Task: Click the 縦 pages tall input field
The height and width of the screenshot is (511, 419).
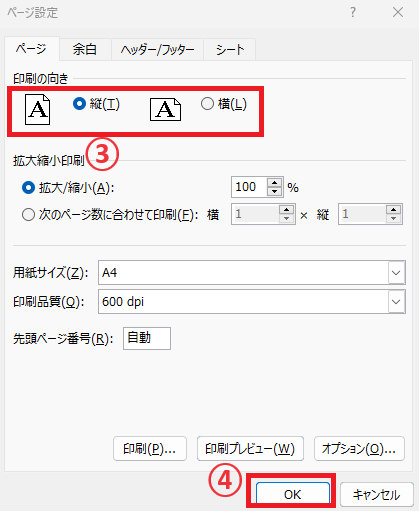Action: click(x=362, y=214)
